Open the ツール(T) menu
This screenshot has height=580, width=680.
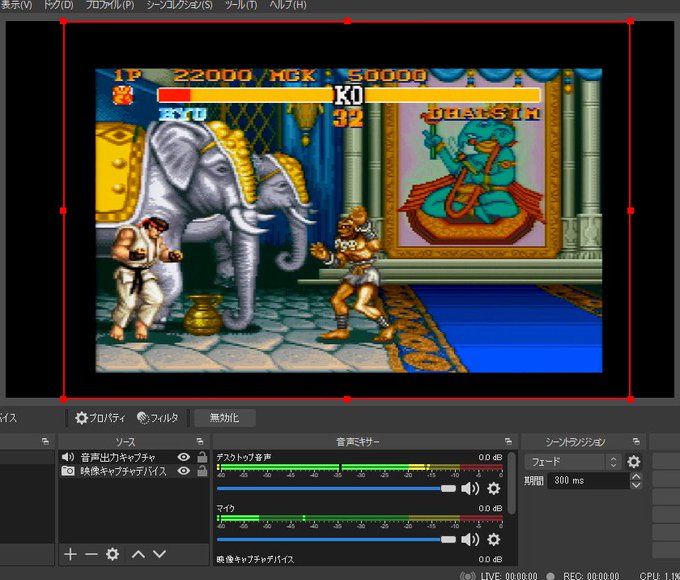tap(241, 5)
